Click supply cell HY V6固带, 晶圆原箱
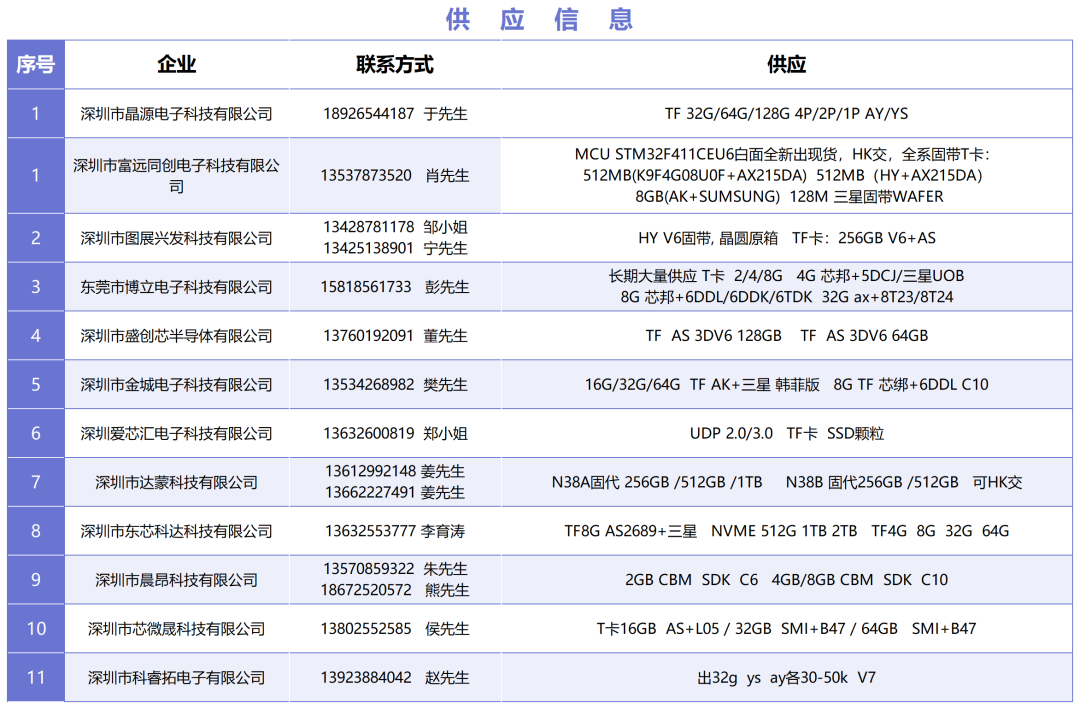Image resolution: width=1080 pixels, height=709 pixels. coord(787,238)
